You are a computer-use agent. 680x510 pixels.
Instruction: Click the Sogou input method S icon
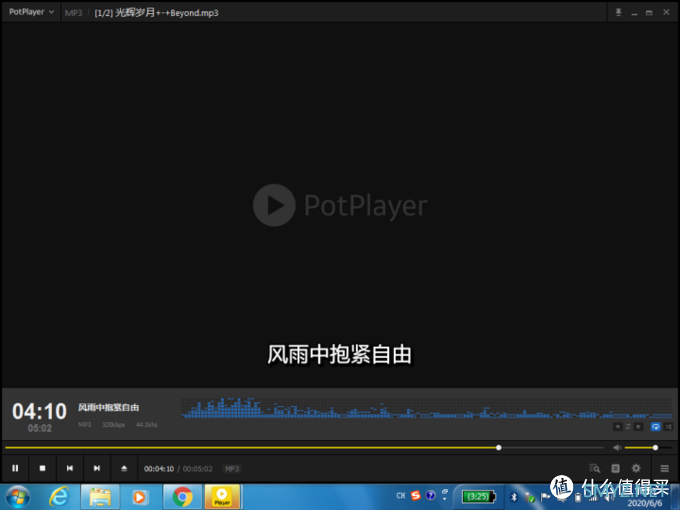click(415, 495)
